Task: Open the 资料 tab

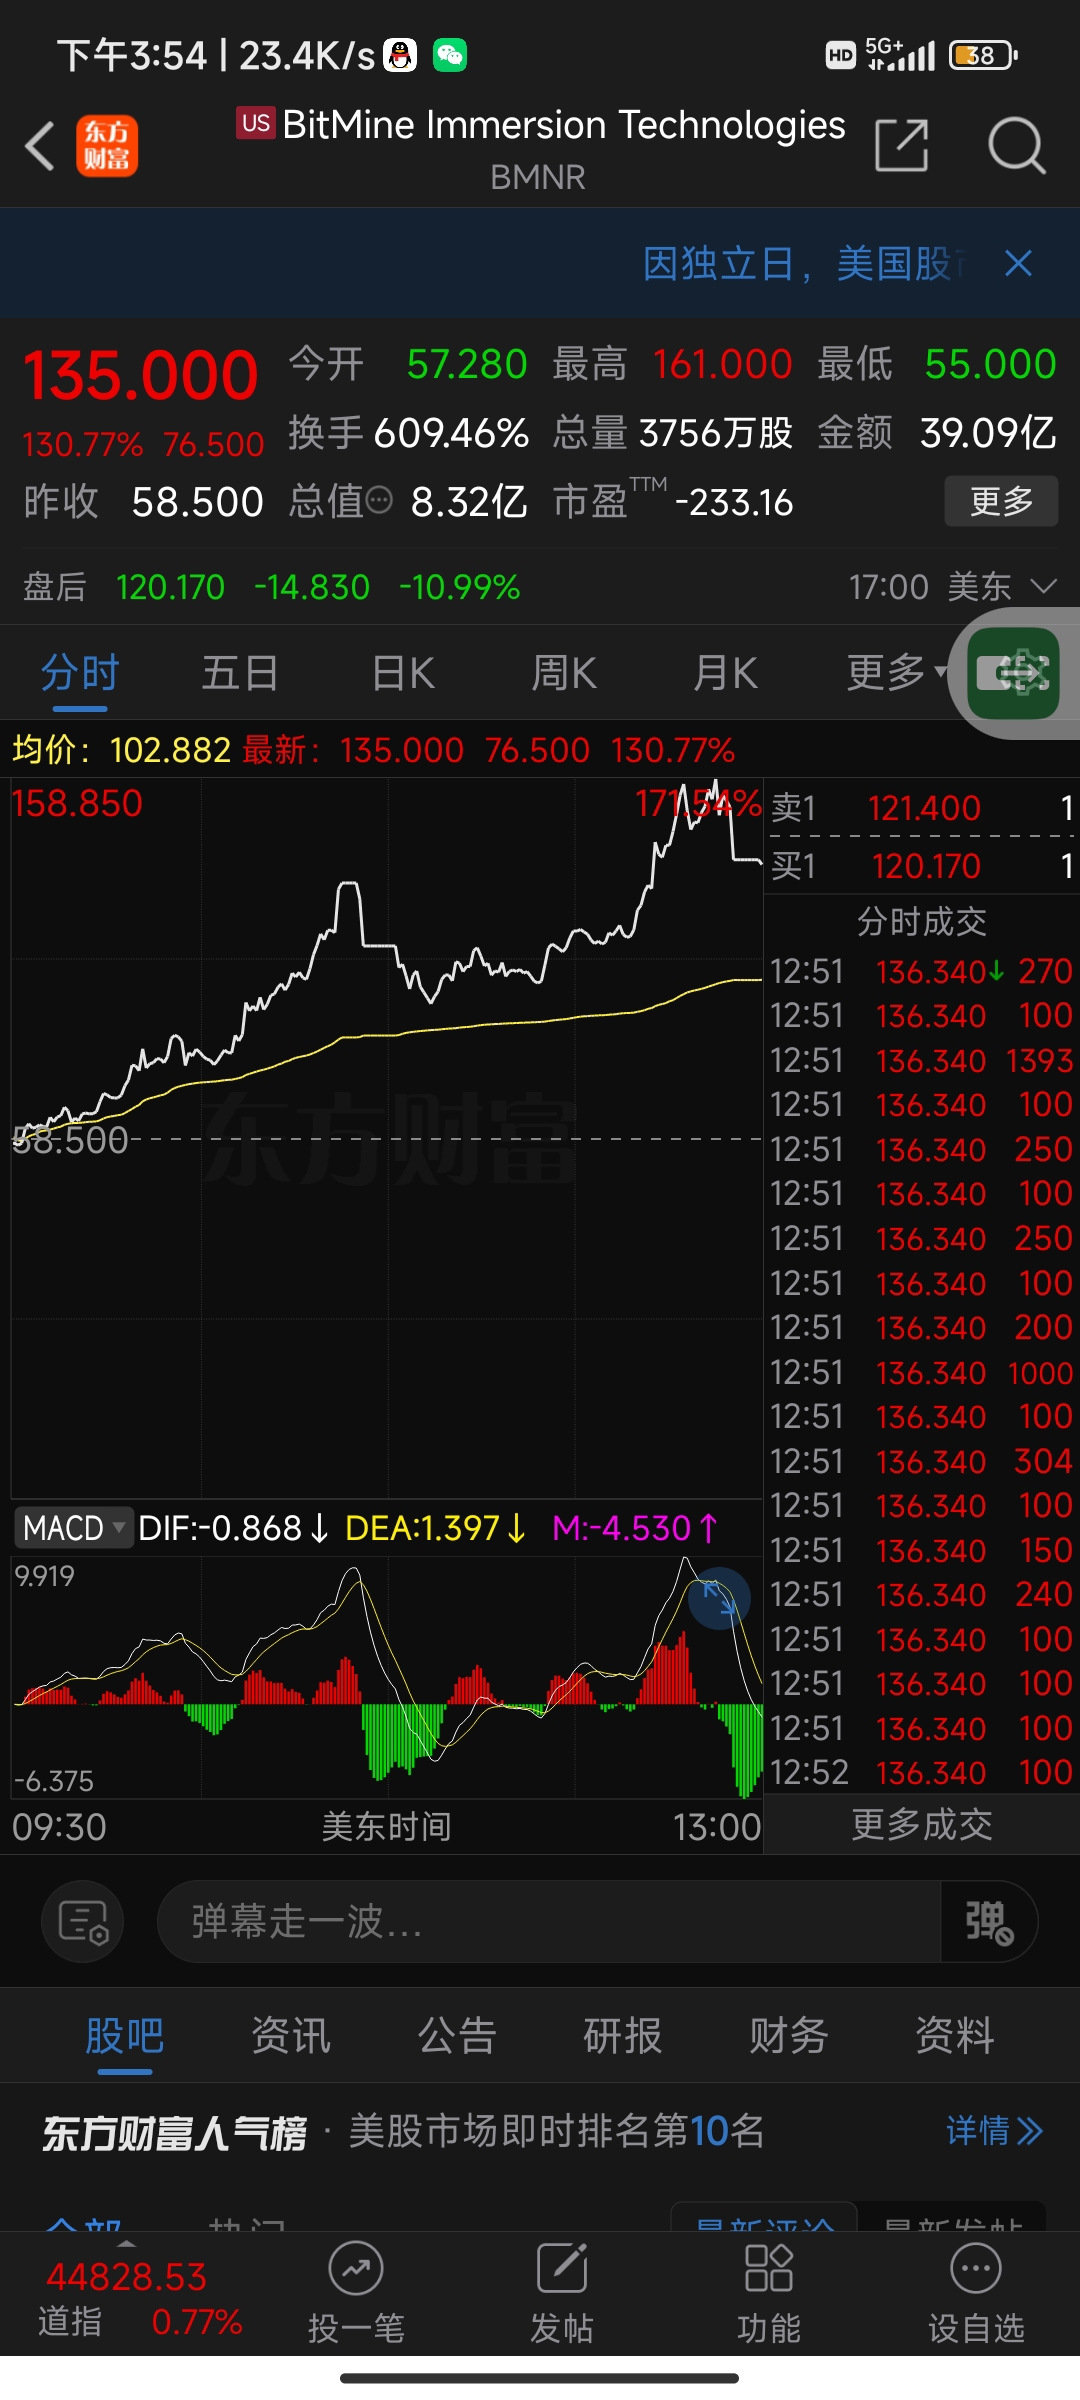Action: click(x=955, y=2036)
